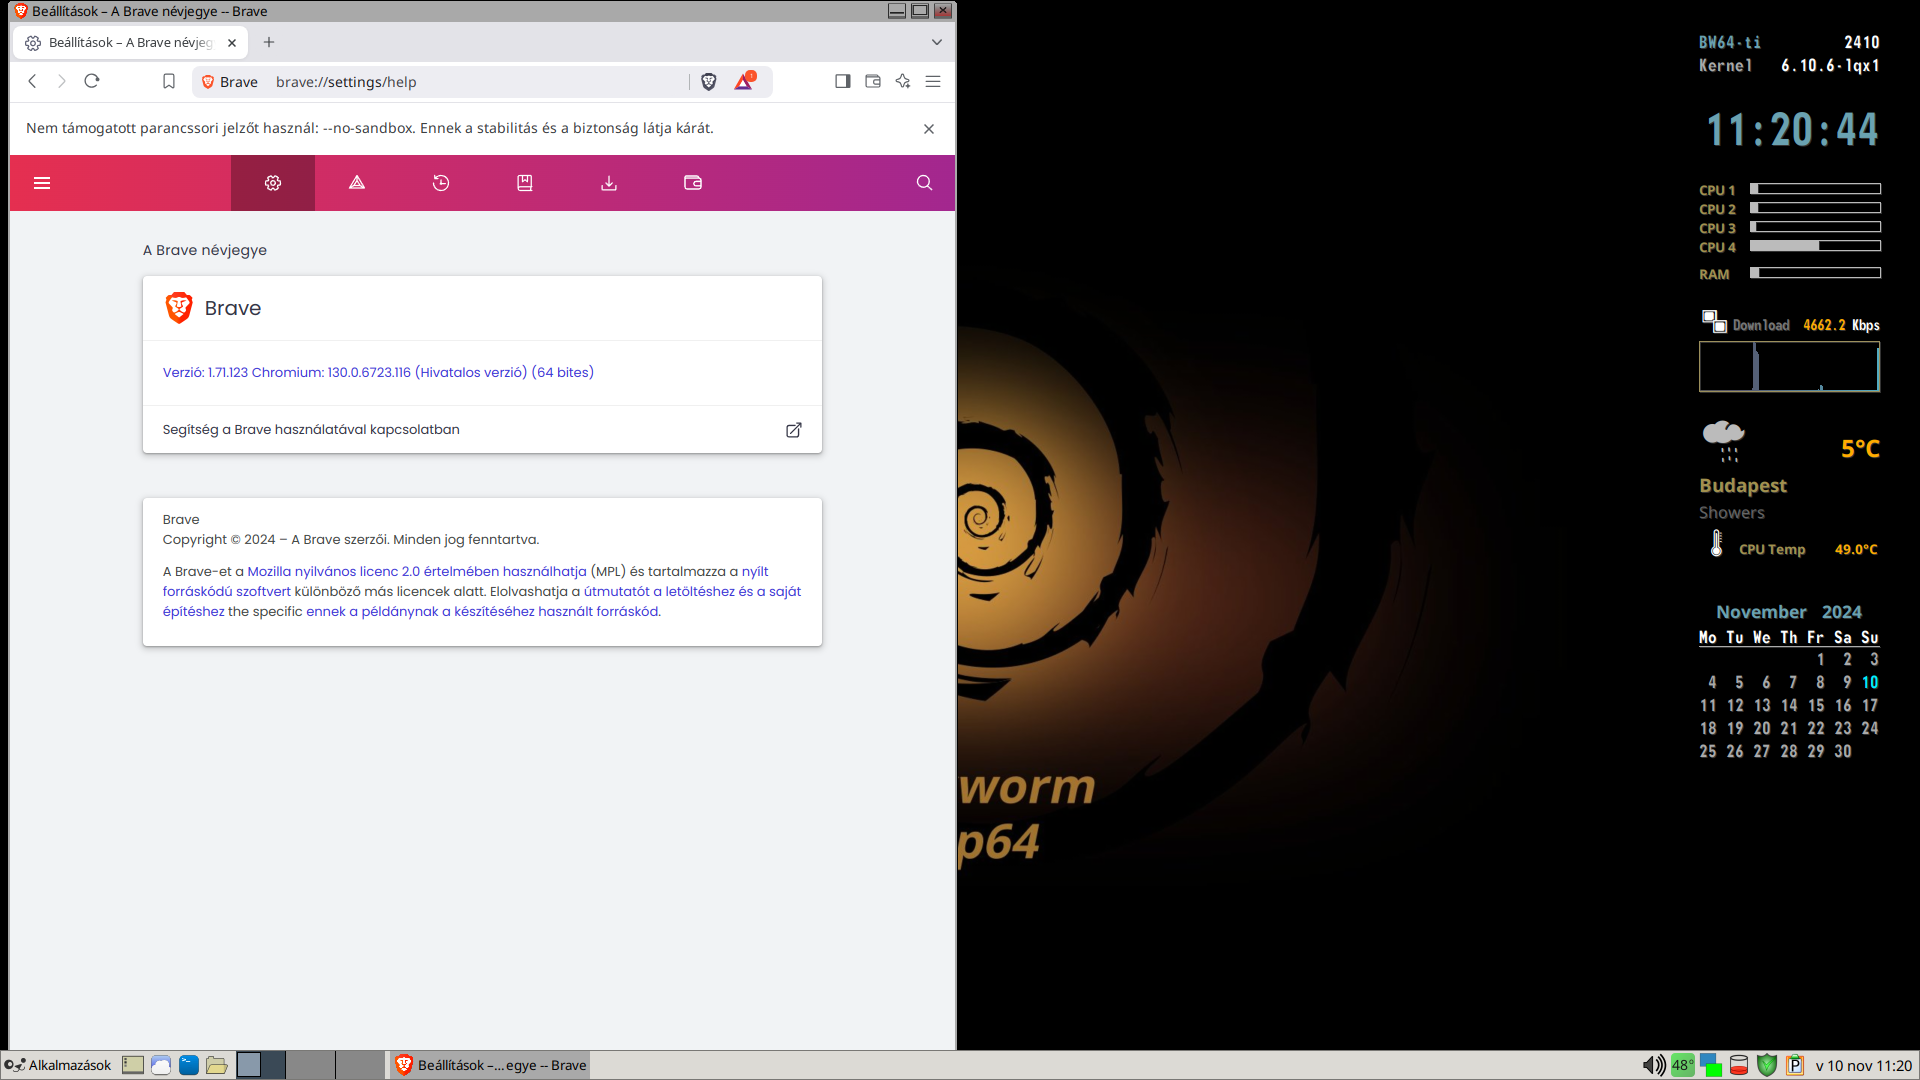This screenshot has height=1080, width=1920.
Task: Open the History clock tab
Action: pos(441,183)
